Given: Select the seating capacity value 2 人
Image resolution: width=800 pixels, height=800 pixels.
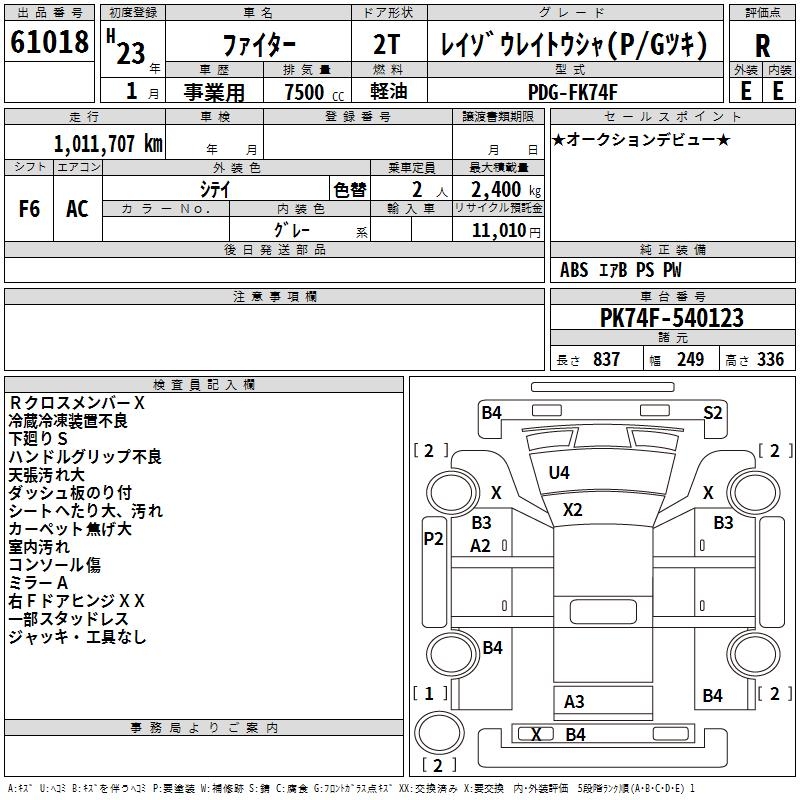Looking at the screenshot, I should click(430, 190).
